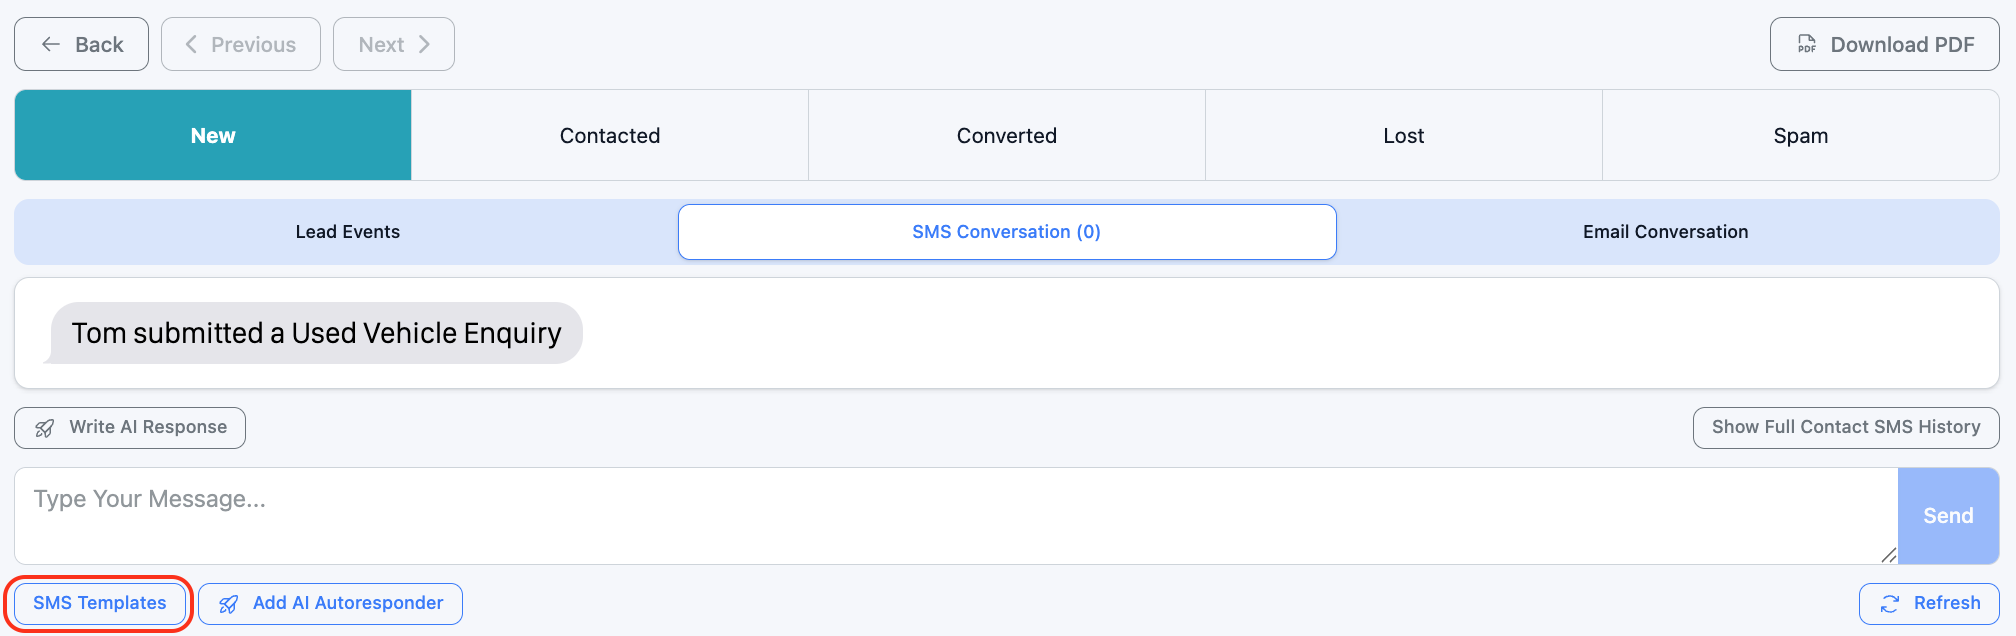Click the message box resize handle

pos(1888,555)
